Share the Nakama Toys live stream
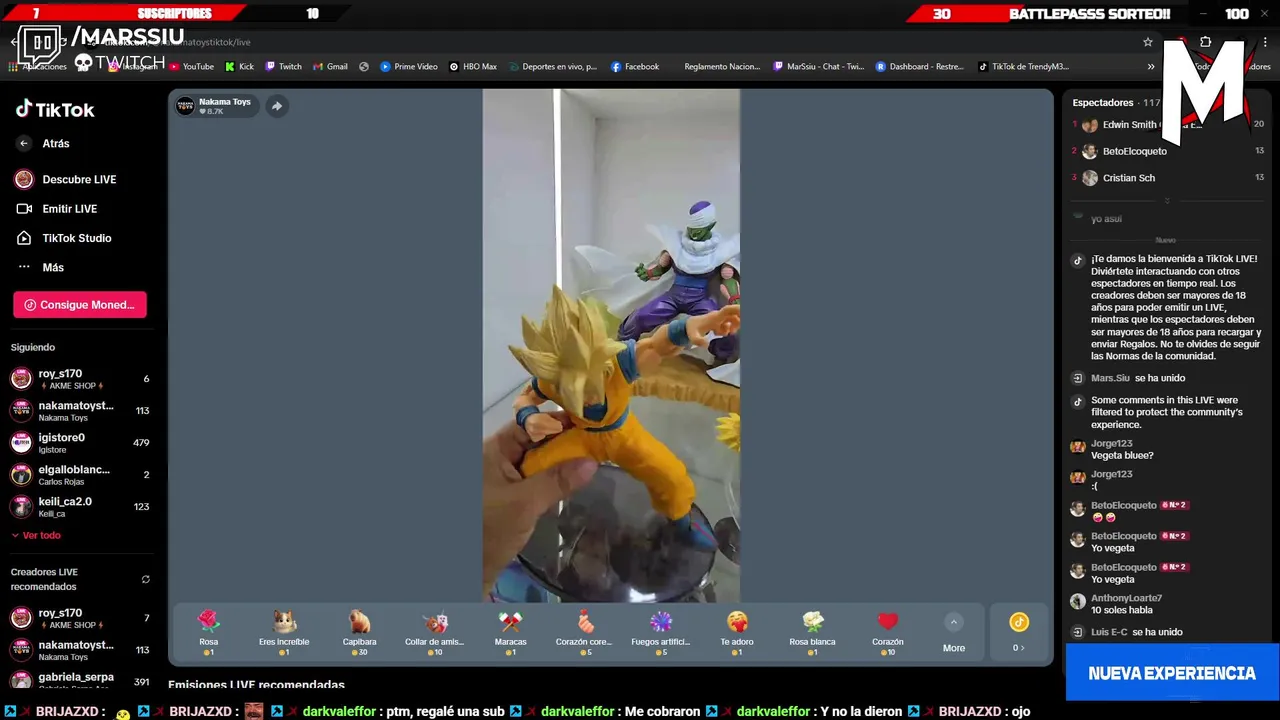The width and height of the screenshot is (1280, 720). (x=277, y=106)
